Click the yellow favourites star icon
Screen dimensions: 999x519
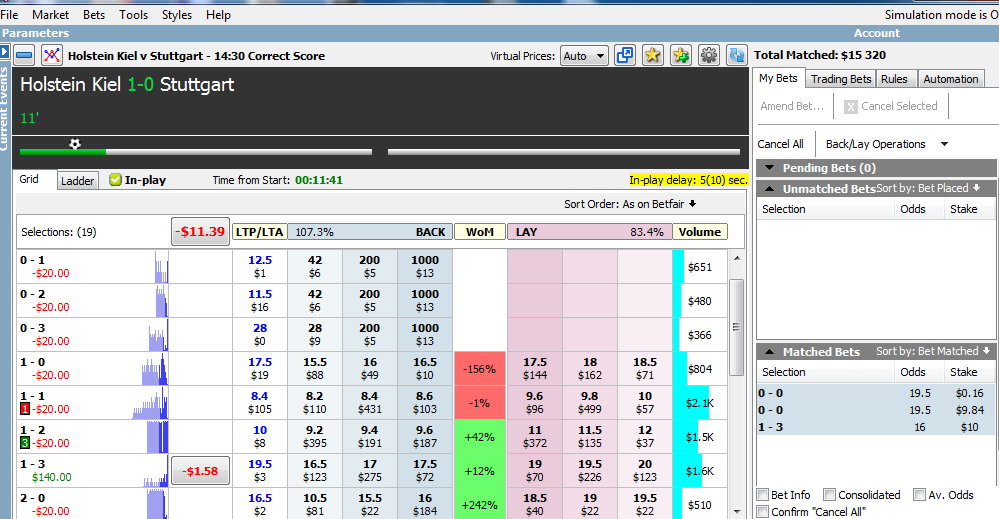point(652,55)
